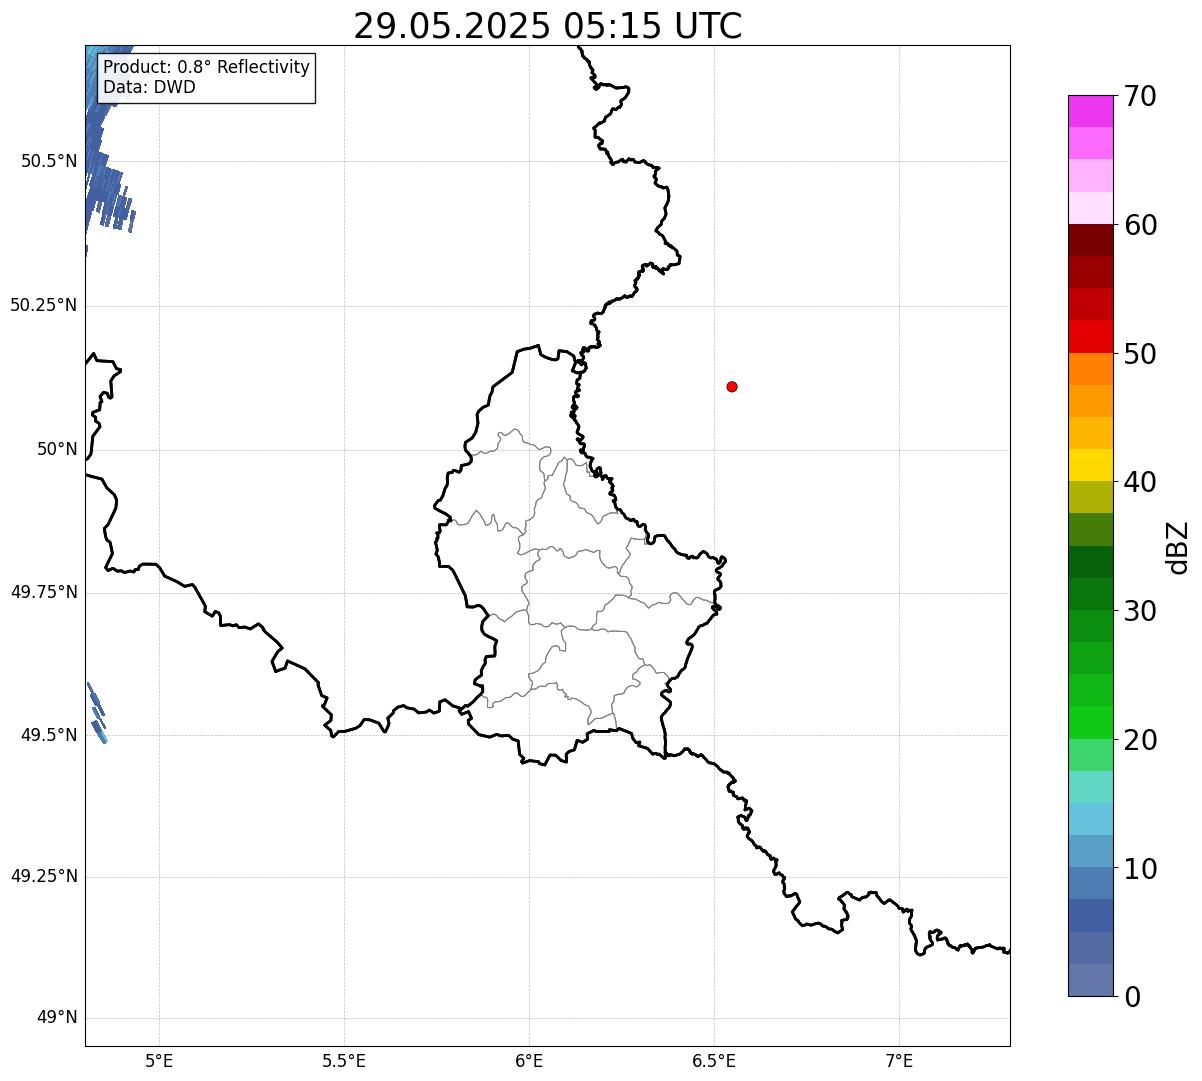Click the colorbar tick label 10

pos(1141,869)
